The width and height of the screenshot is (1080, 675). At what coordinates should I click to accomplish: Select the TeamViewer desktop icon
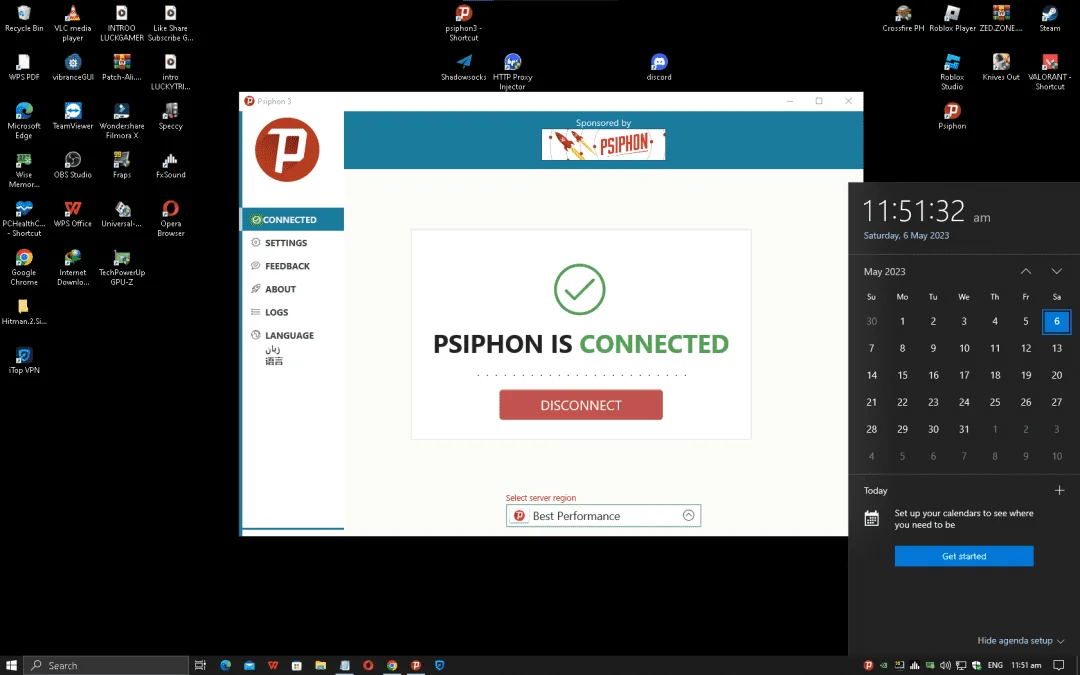pyautogui.click(x=72, y=116)
